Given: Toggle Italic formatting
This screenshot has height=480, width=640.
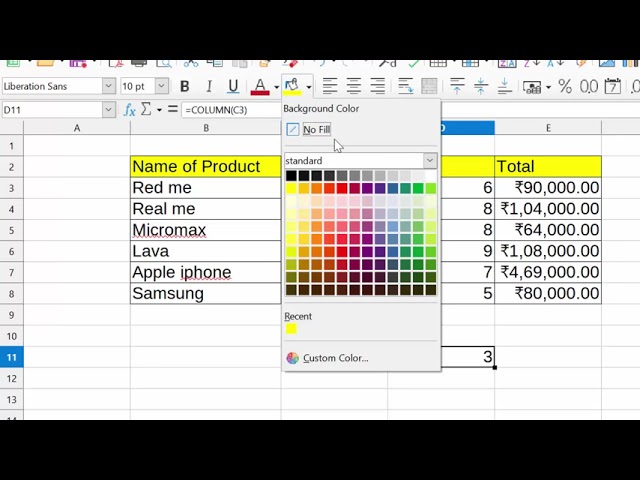Looking at the screenshot, I should 209,87.
